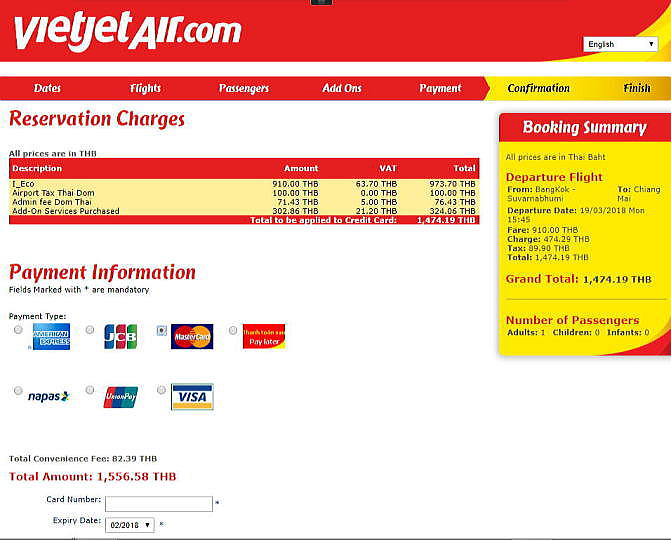Click the VAT column header

click(388, 168)
